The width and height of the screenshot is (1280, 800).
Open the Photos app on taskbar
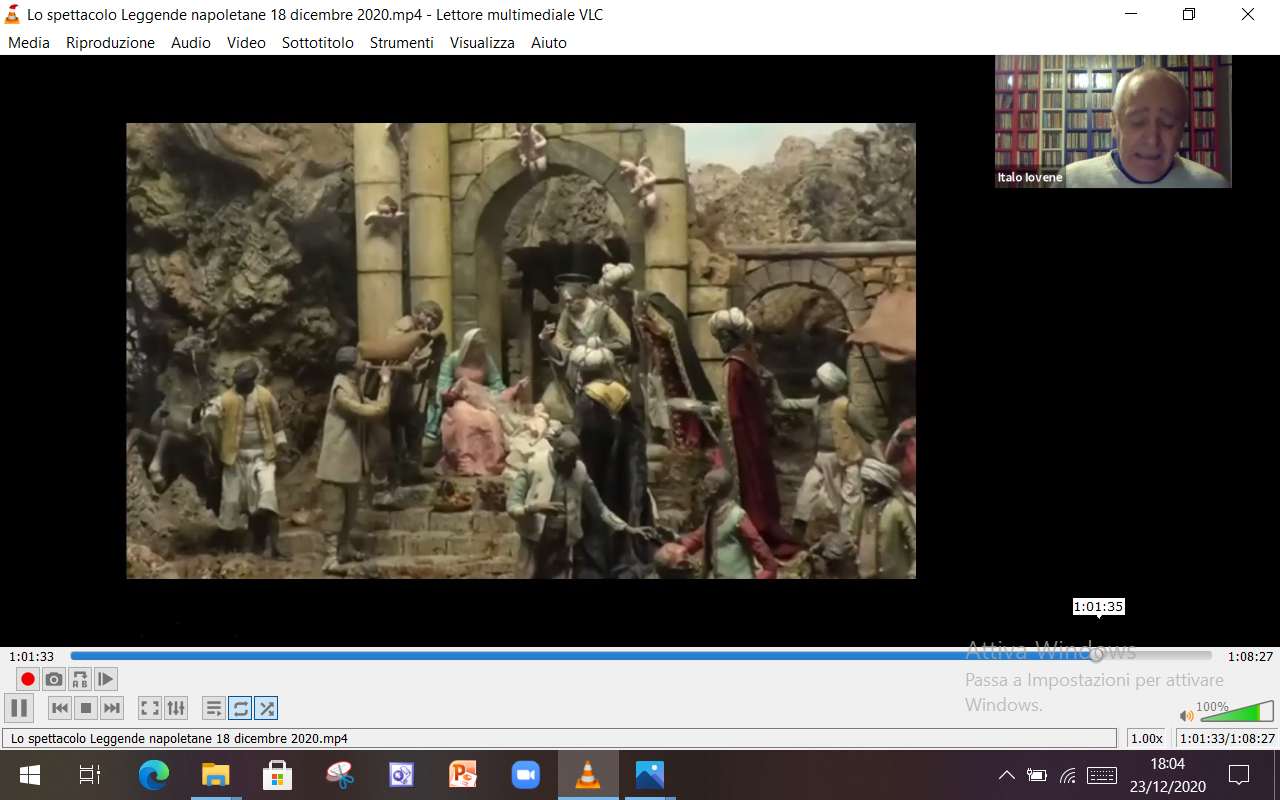click(x=650, y=775)
